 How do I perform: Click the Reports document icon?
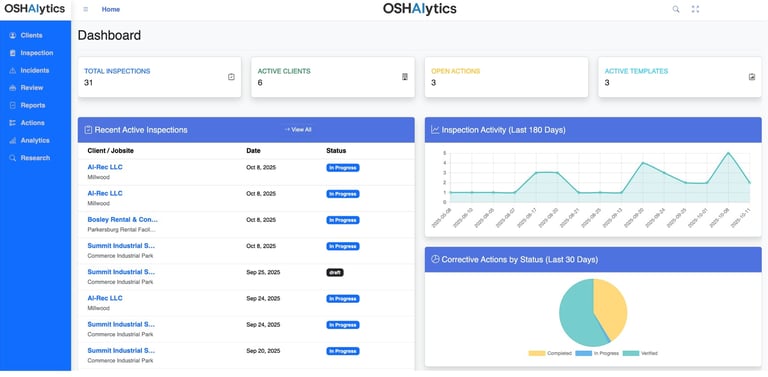tap(13, 105)
